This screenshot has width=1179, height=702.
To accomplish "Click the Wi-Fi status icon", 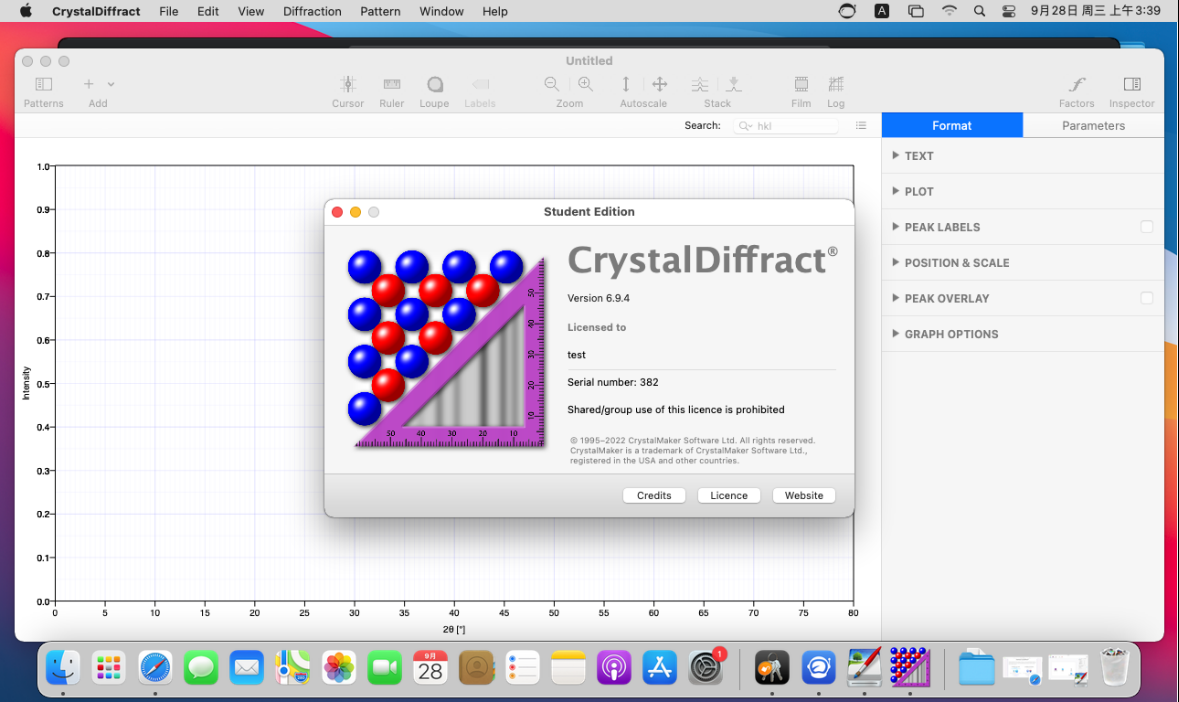I will click(x=949, y=11).
